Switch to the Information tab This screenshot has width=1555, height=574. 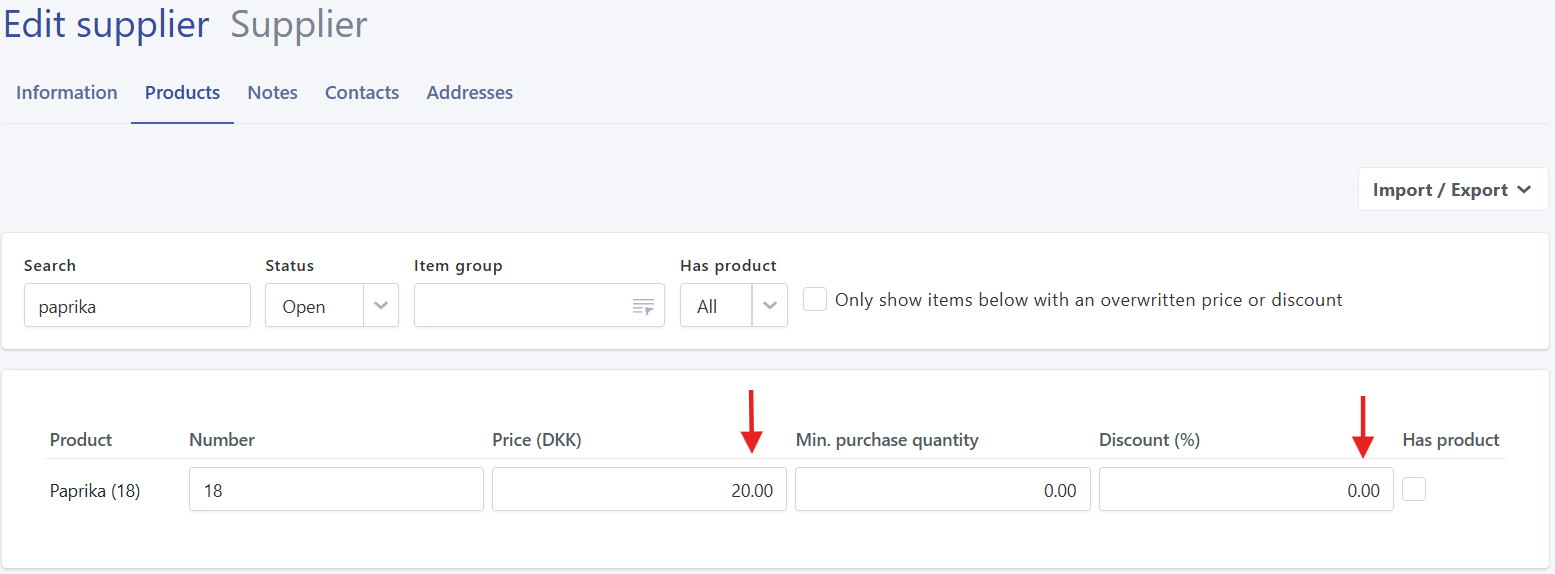(x=67, y=93)
